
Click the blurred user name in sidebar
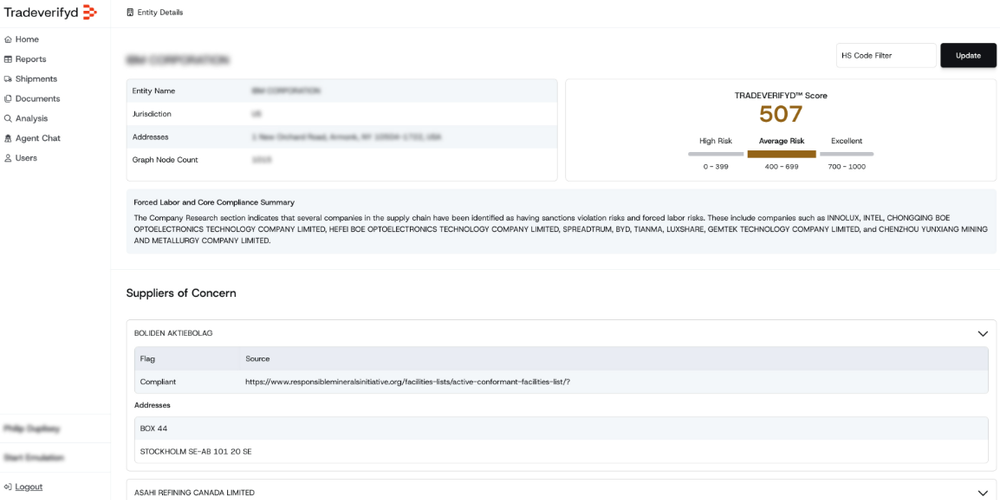[32, 429]
